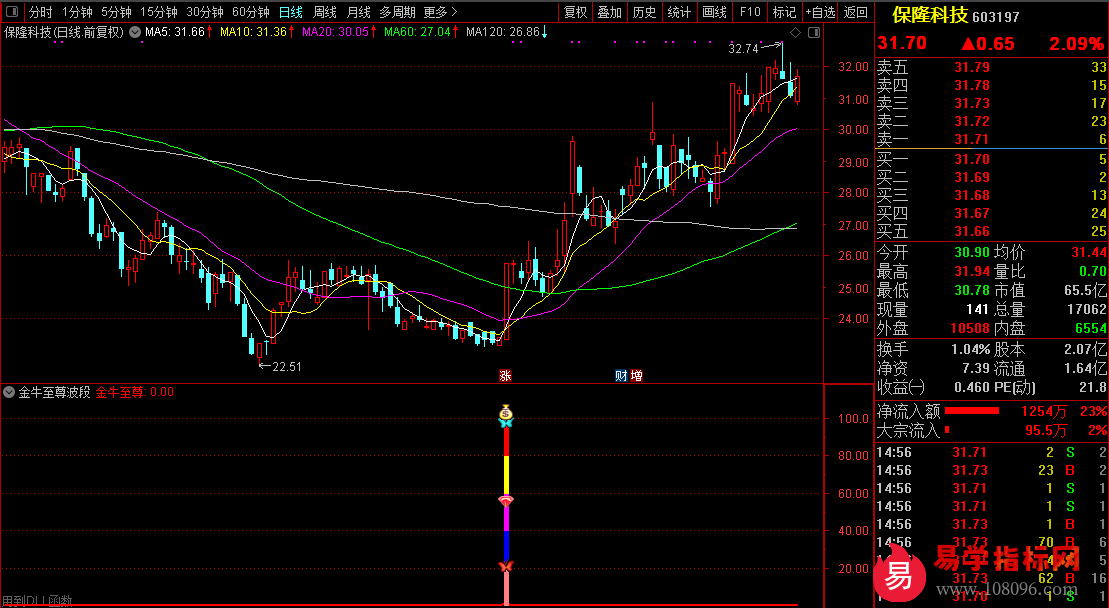This screenshot has width=1109, height=608.
Task: Add stock via +自选 button
Action: [x=820, y=13]
